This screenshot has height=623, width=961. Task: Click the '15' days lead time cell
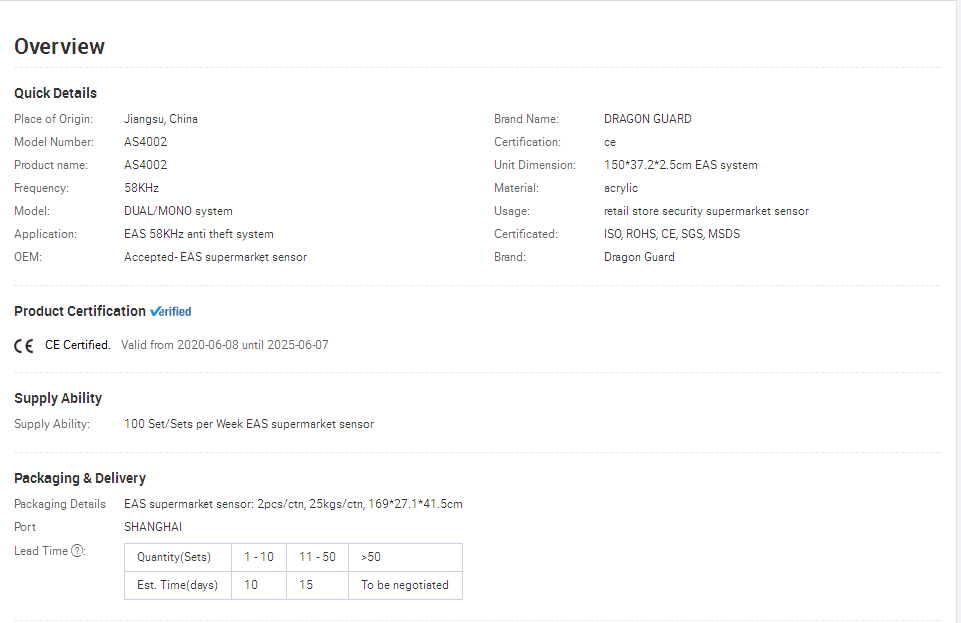(x=317, y=586)
